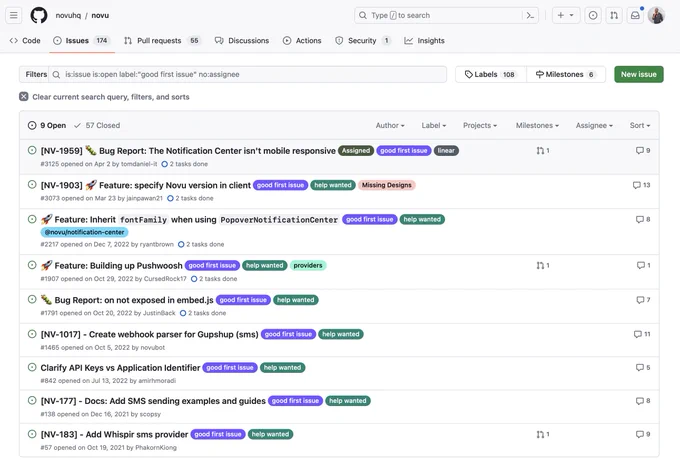Open the user profile avatar
The height and width of the screenshot is (464, 680).
[656, 15]
